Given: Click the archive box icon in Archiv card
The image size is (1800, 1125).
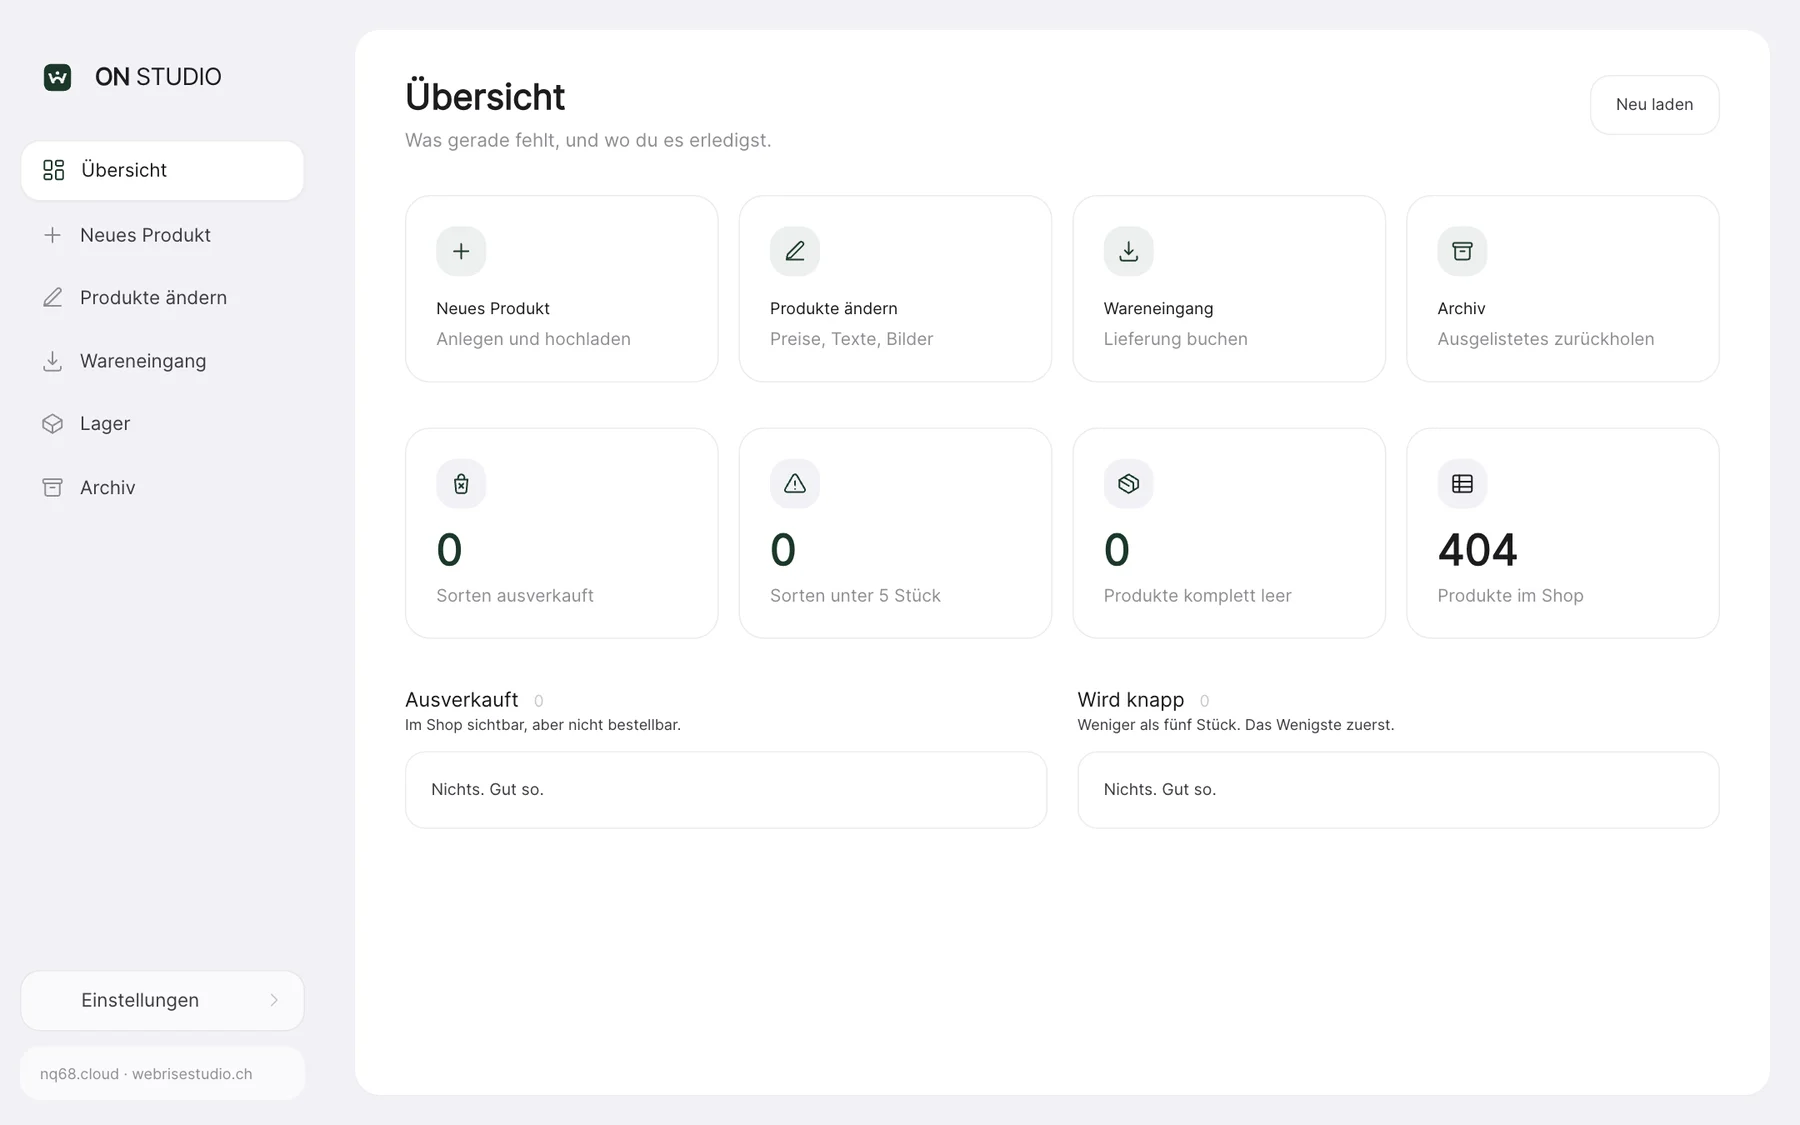Looking at the screenshot, I should (1462, 251).
